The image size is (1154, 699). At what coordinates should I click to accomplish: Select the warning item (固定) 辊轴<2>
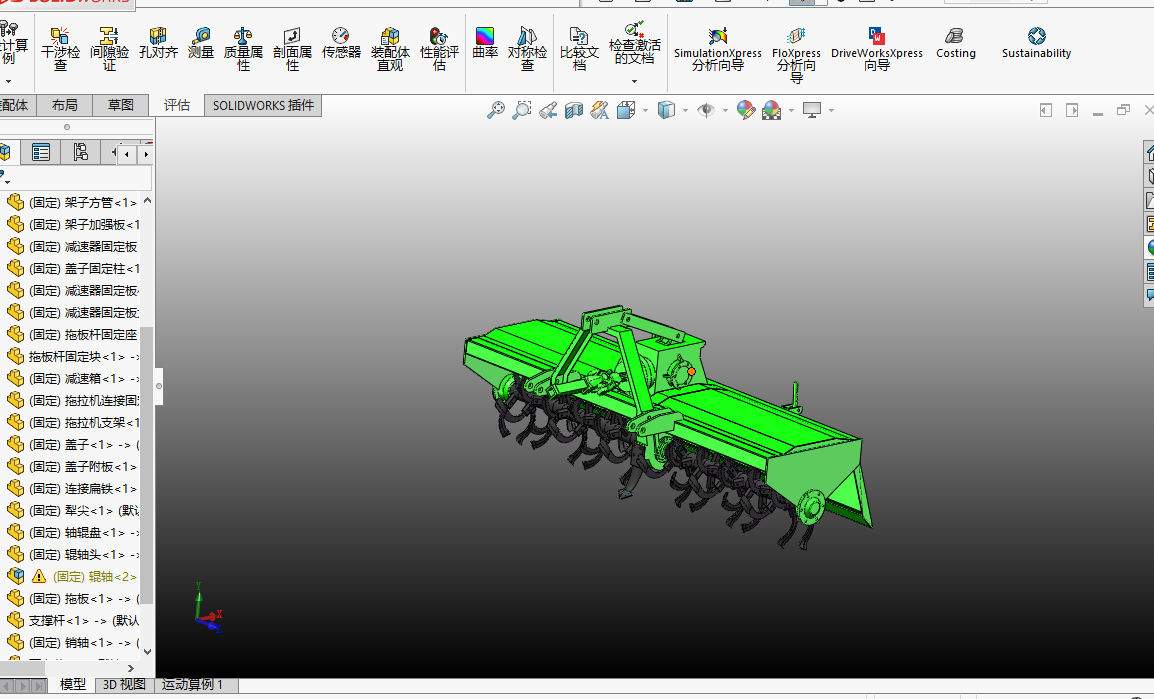click(71, 577)
